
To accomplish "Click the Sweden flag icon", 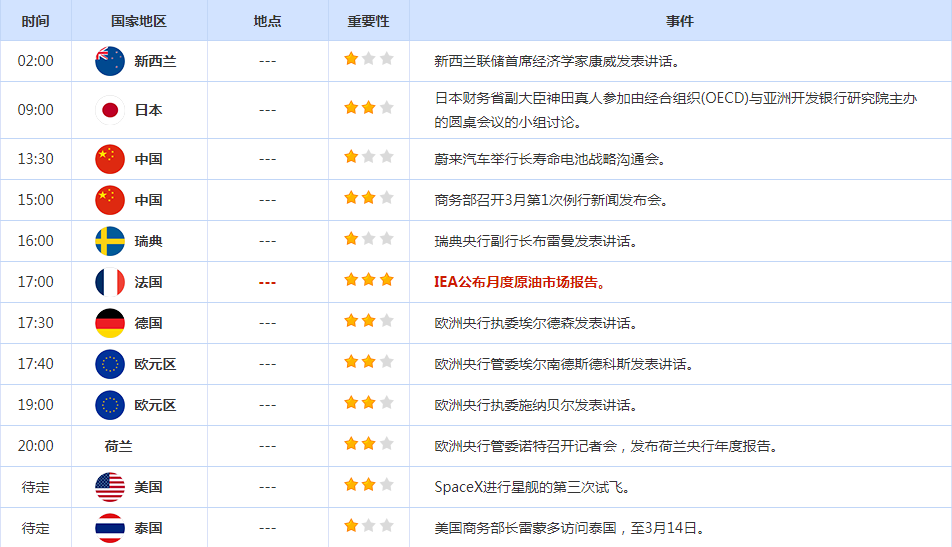I will click(110, 241).
